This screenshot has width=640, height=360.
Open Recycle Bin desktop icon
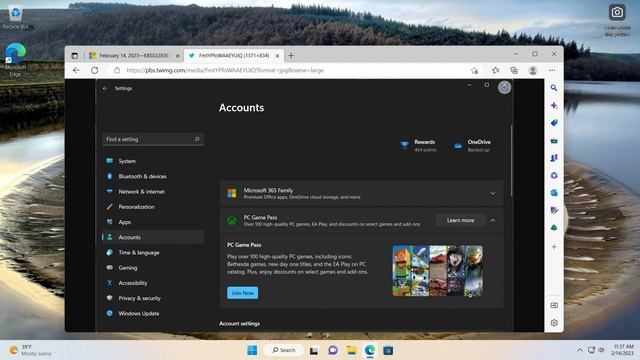click(x=15, y=18)
